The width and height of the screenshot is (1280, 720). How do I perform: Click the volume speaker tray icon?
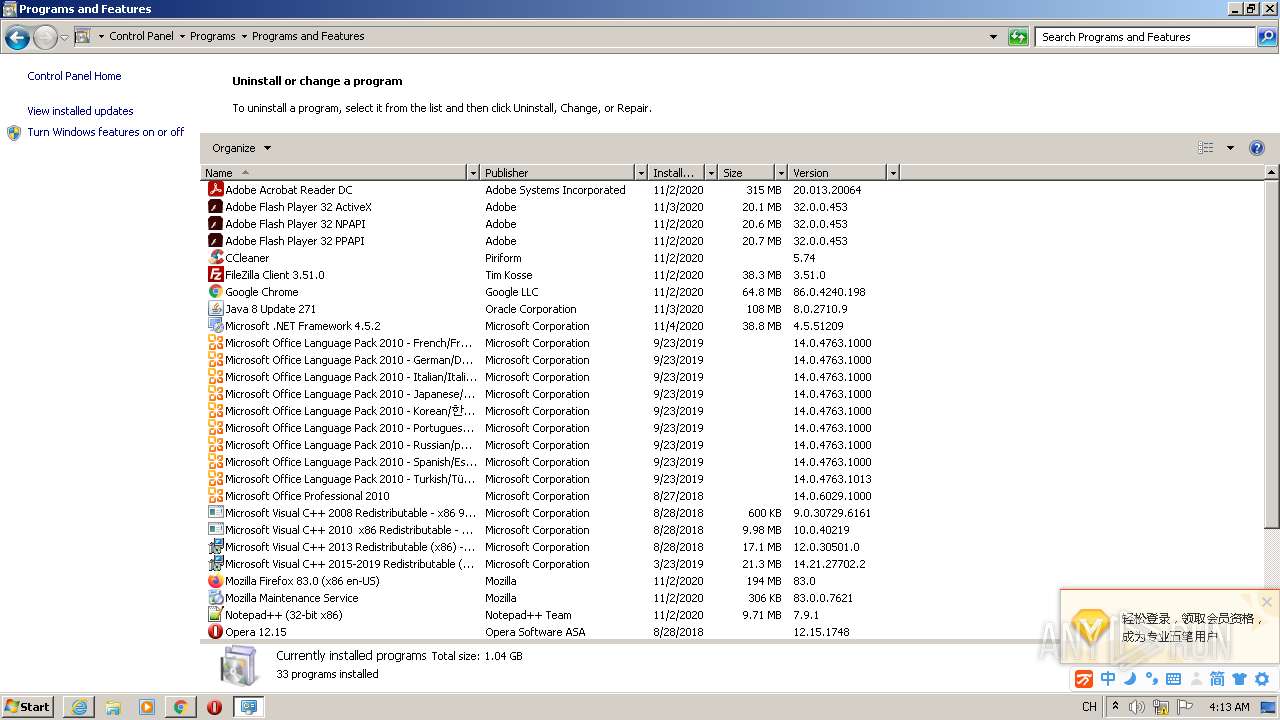click(1136, 707)
